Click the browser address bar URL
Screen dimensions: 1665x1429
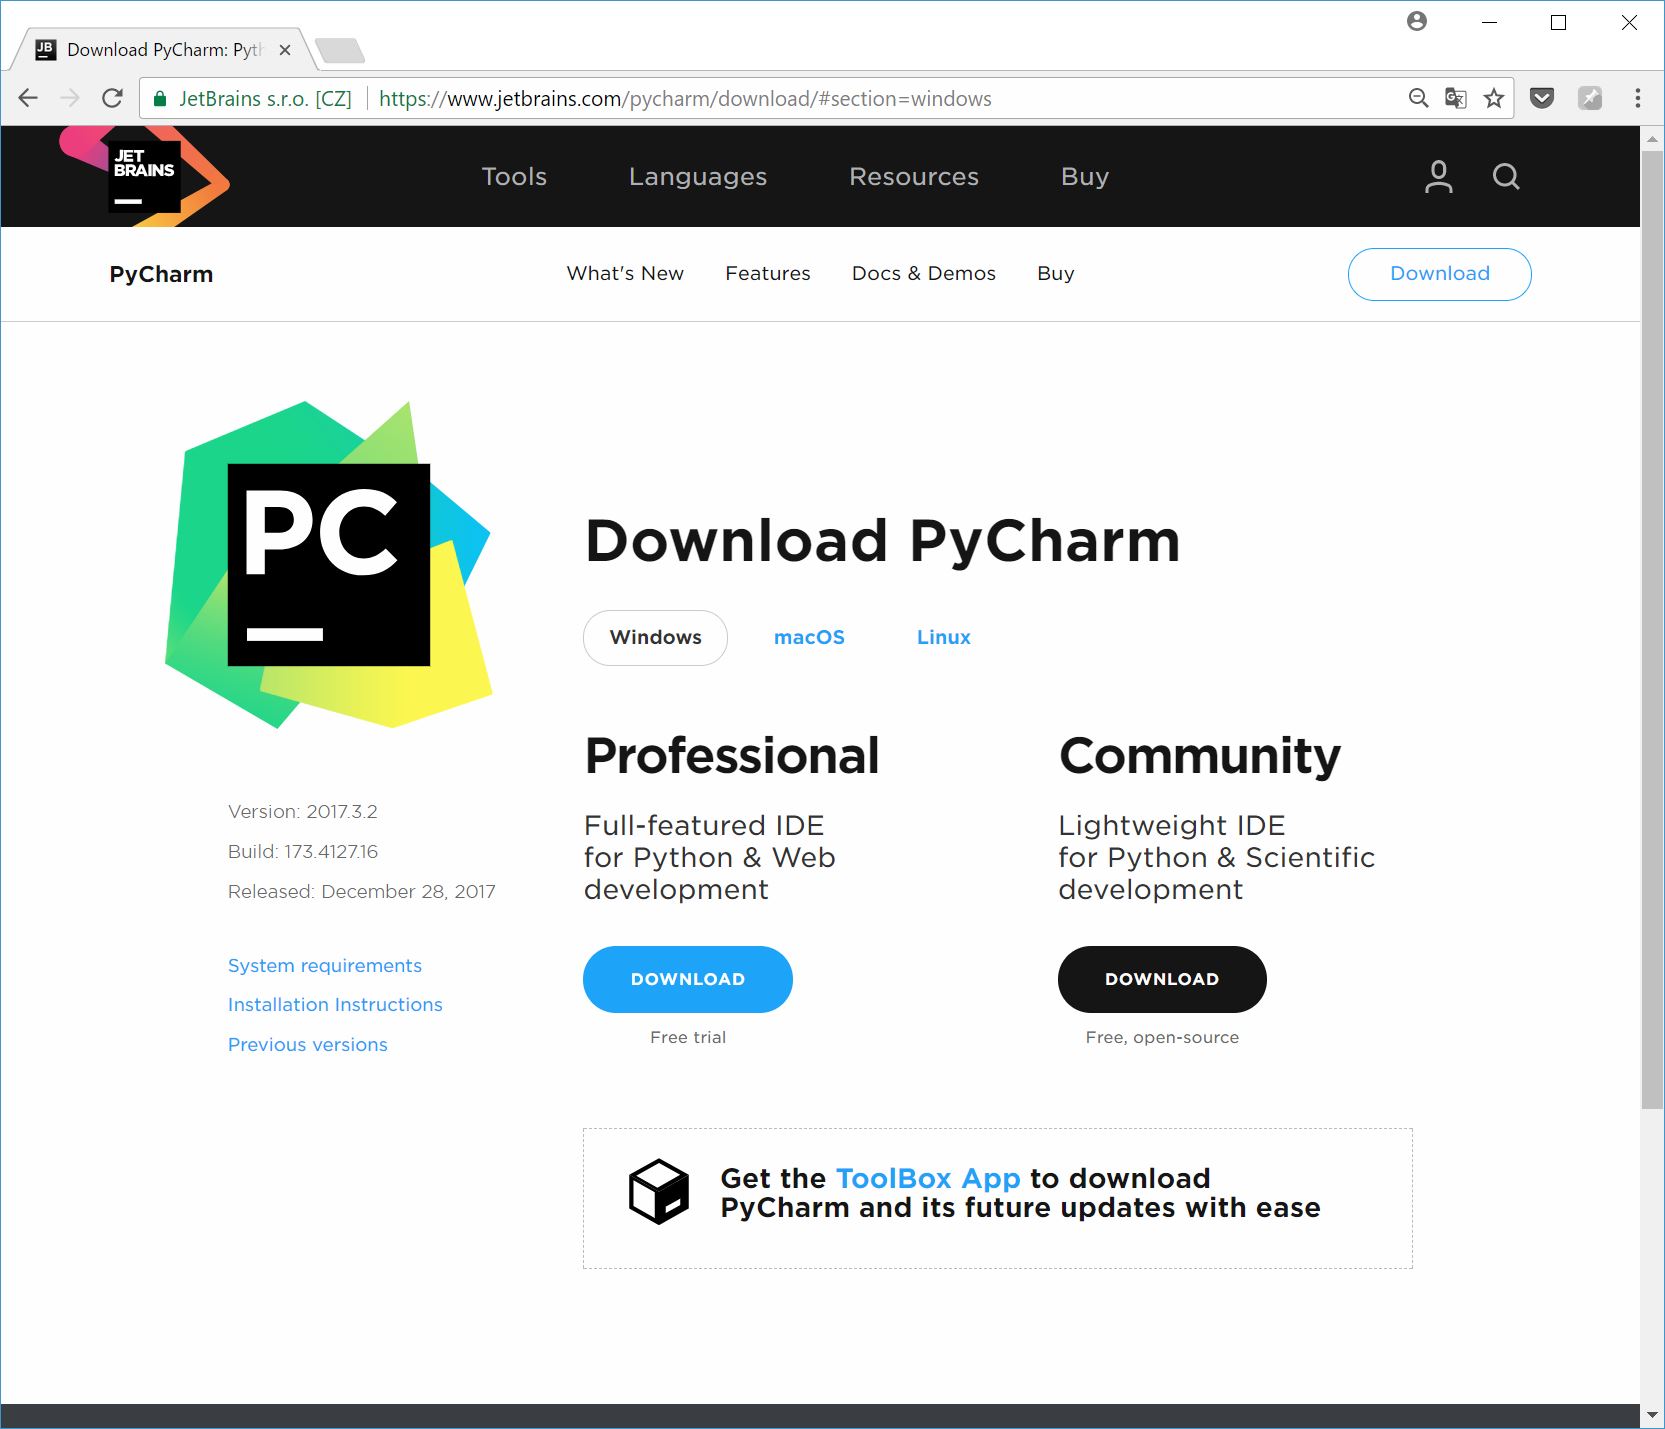click(685, 98)
